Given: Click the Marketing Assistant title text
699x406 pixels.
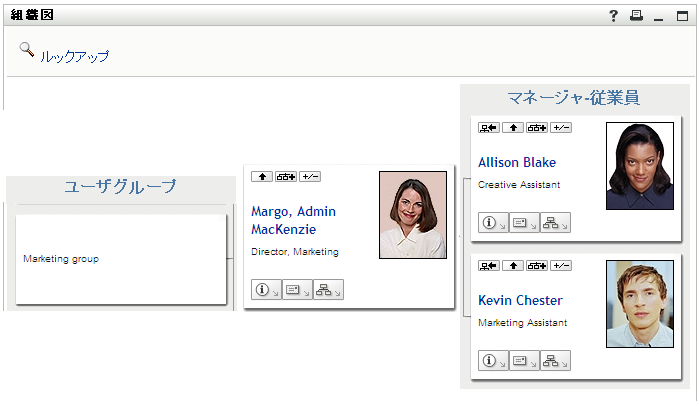Looking at the screenshot, I should coord(522,323).
